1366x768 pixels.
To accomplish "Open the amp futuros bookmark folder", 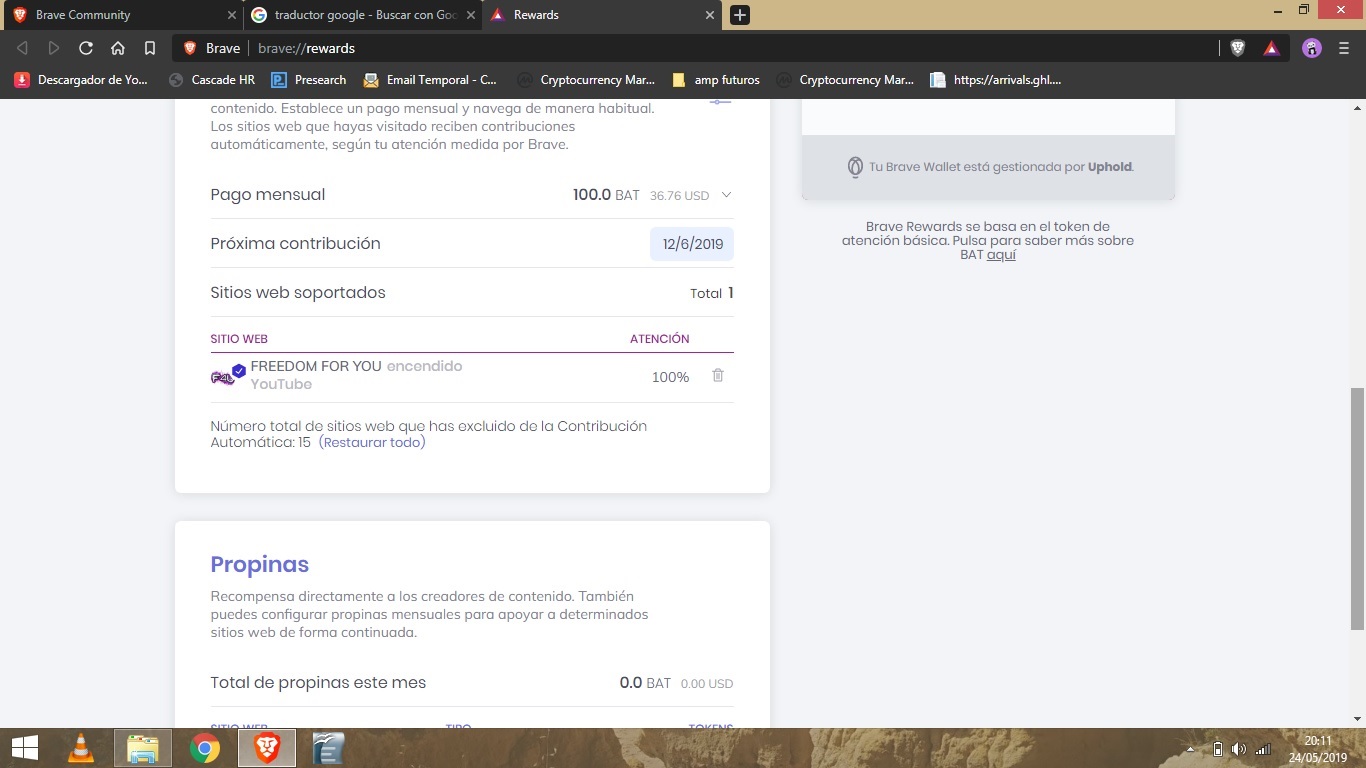I will (x=716, y=80).
